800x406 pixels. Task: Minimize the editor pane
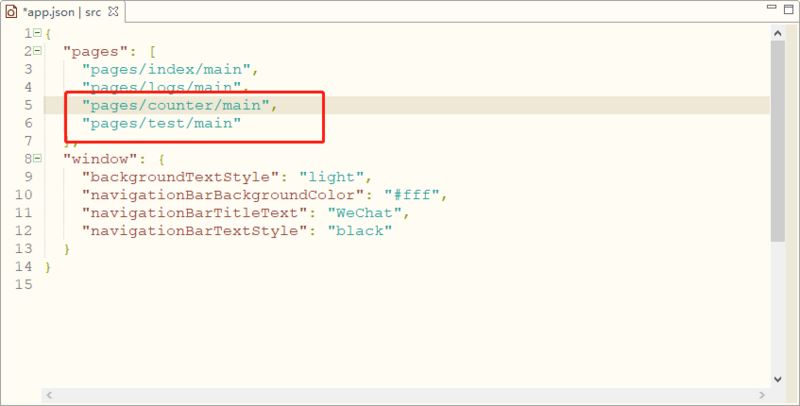tap(771, 8)
